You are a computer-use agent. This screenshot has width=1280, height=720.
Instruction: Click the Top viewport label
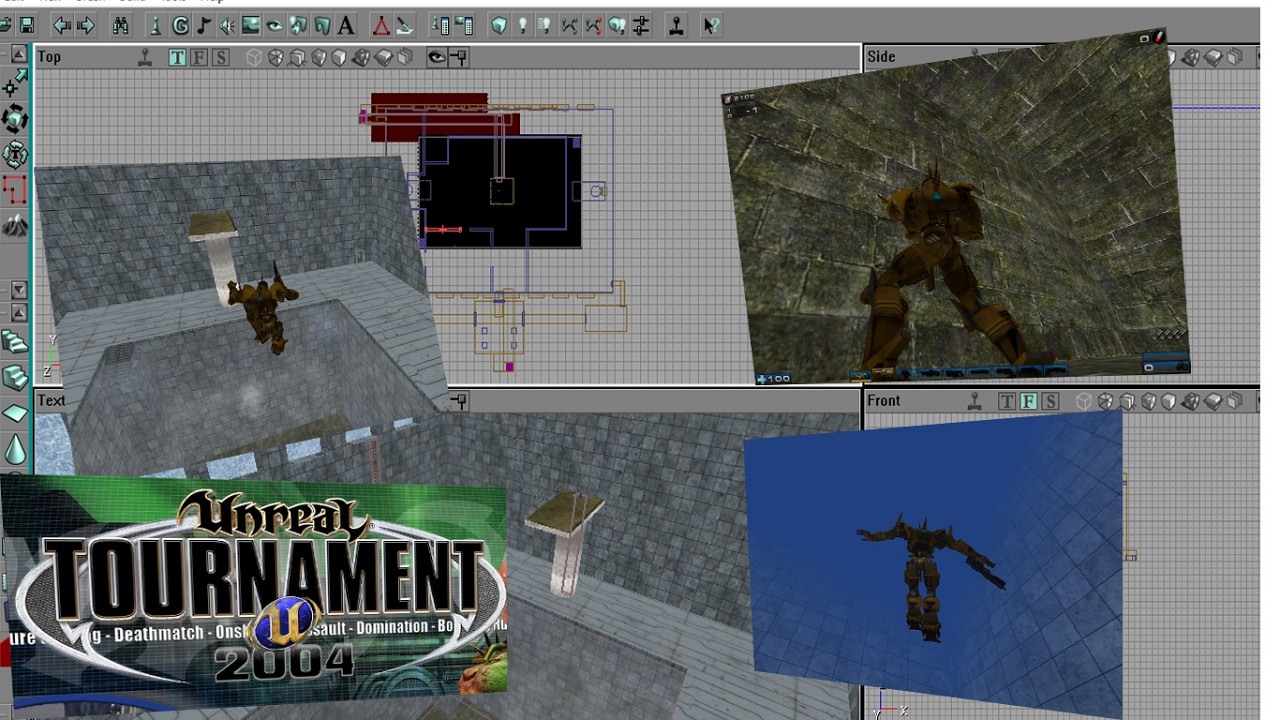point(49,57)
